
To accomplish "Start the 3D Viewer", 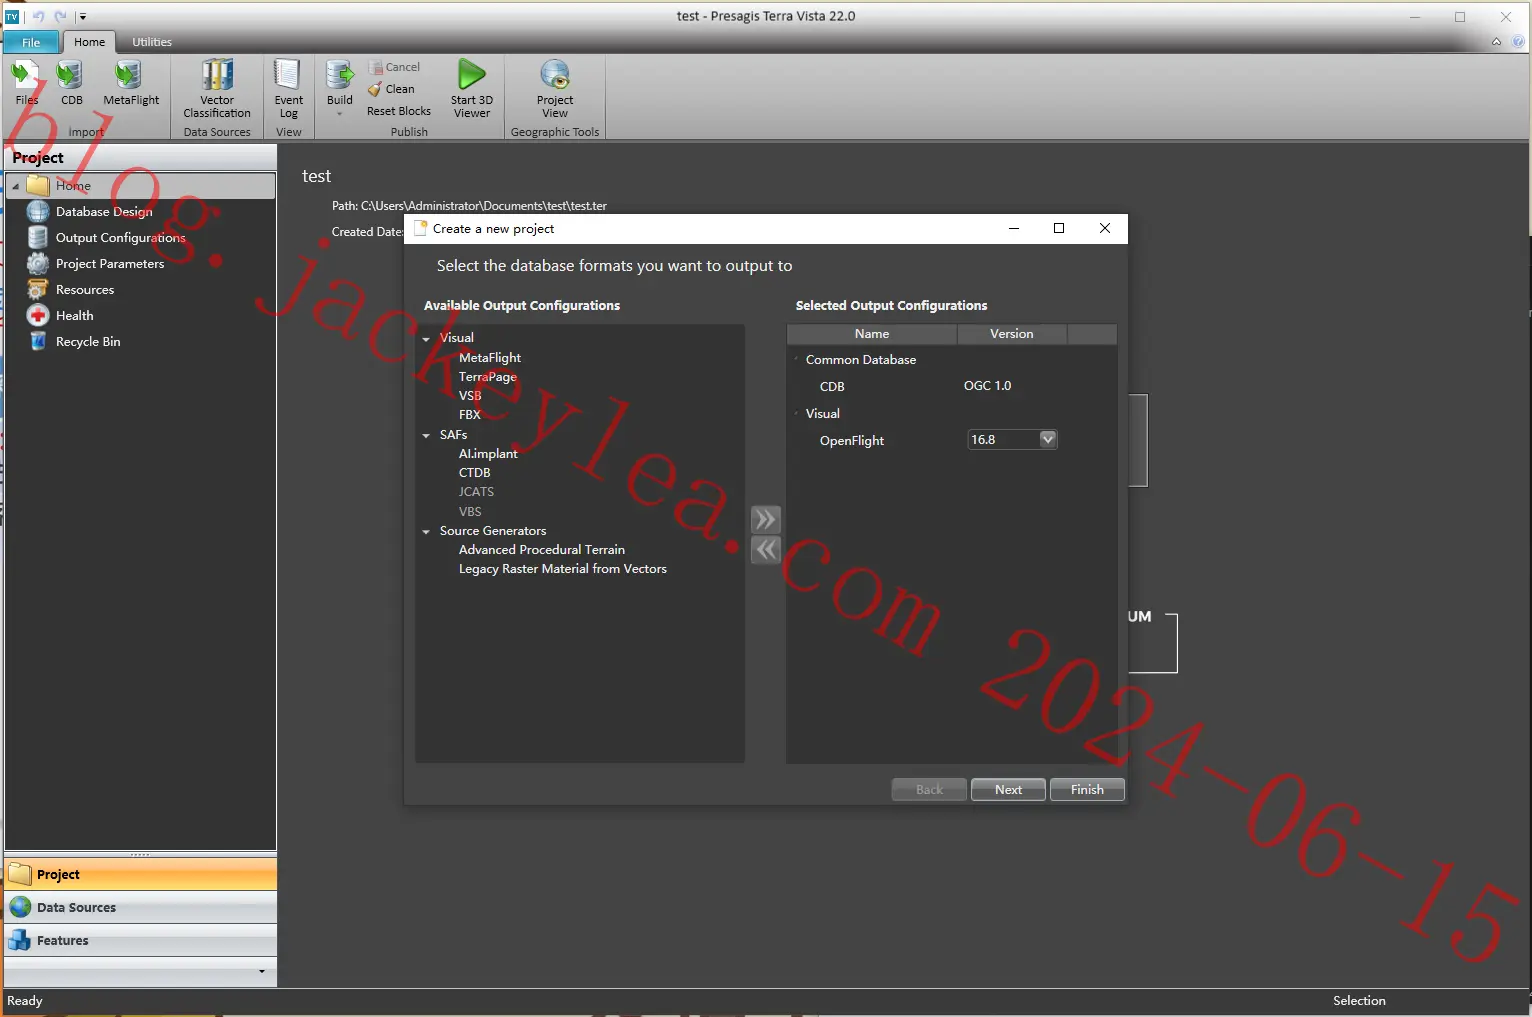I will [x=471, y=89].
